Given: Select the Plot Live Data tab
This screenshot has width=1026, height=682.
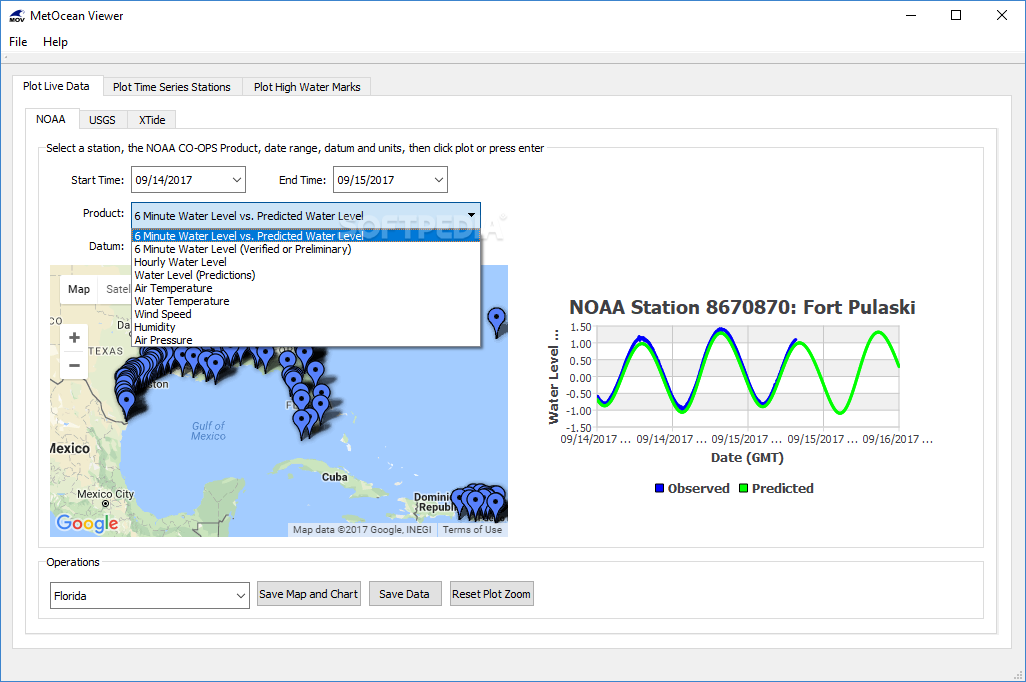Looking at the screenshot, I should click(x=56, y=86).
